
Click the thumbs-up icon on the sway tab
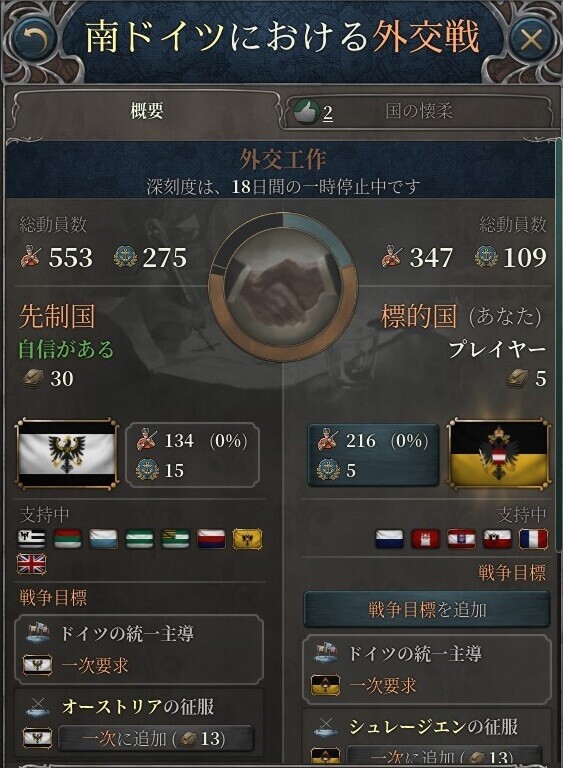click(306, 112)
